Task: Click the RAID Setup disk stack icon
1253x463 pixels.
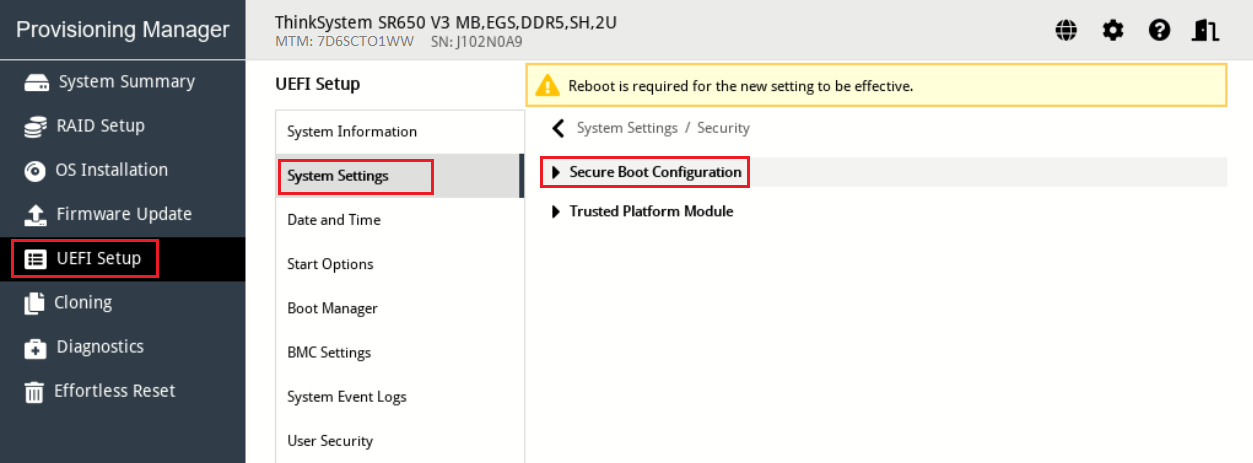Action: pos(36,126)
